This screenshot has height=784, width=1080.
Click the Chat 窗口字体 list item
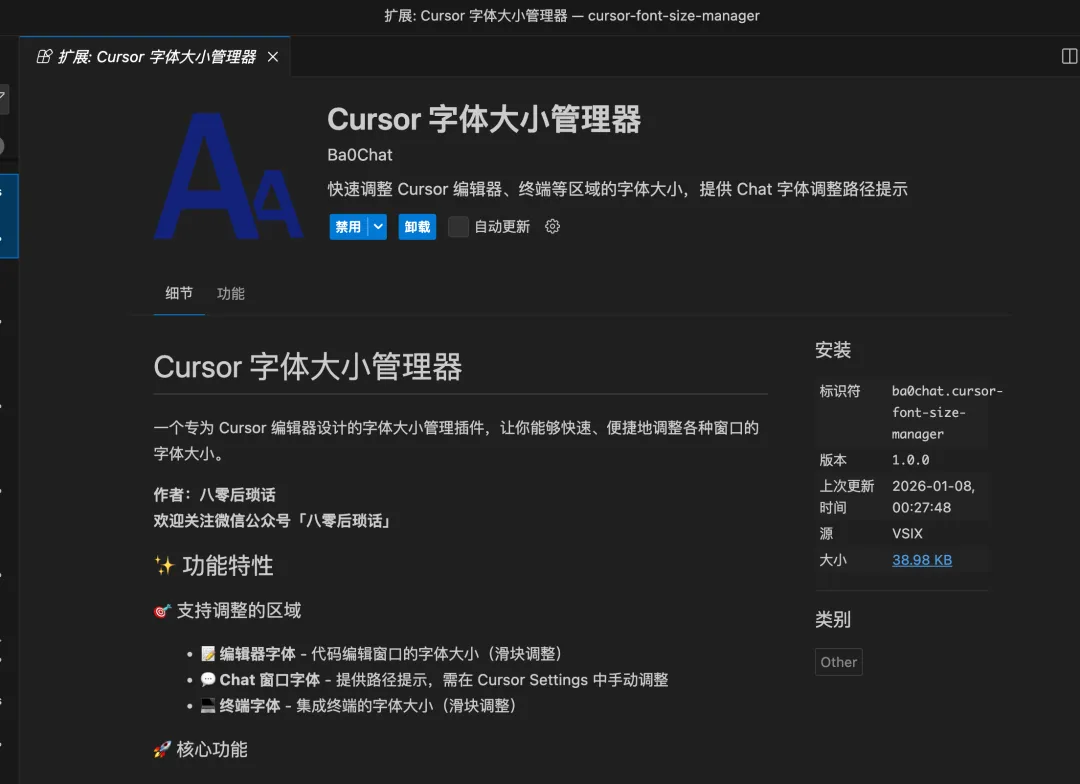point(434,680)
